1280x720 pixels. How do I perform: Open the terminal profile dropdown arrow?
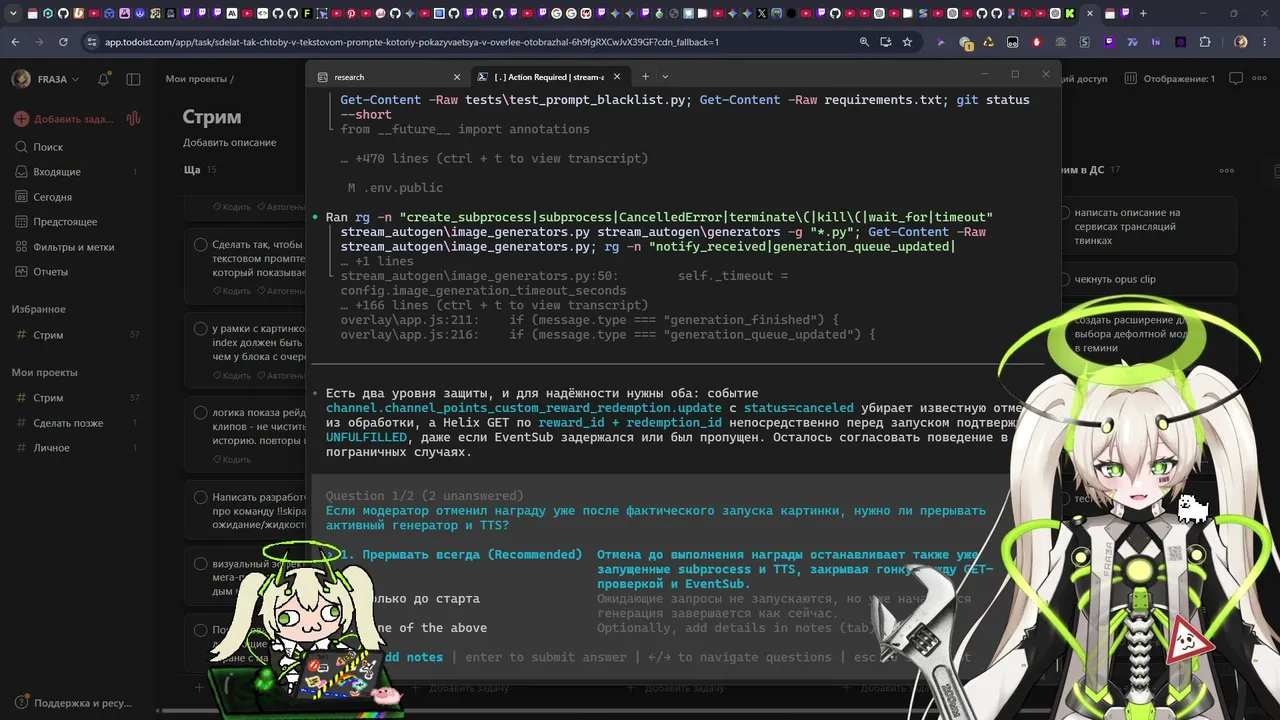coord(665,77)
